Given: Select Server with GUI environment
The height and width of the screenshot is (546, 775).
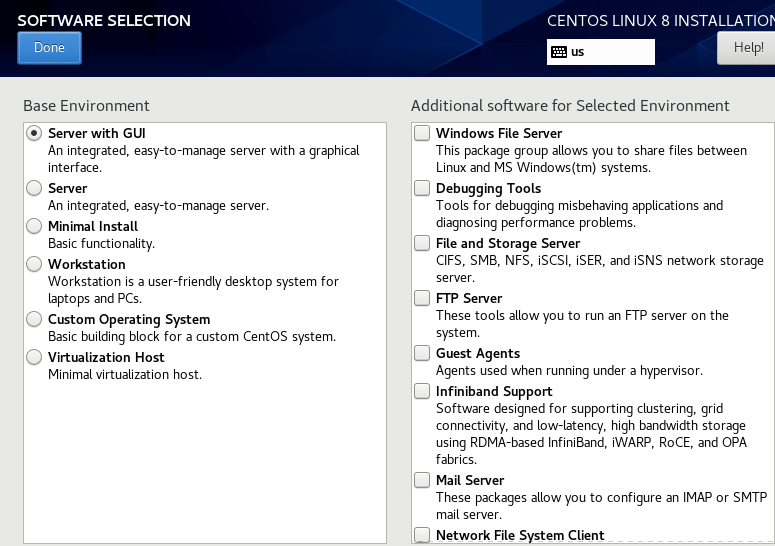Looking at the screenshot, I should [35, 133].
